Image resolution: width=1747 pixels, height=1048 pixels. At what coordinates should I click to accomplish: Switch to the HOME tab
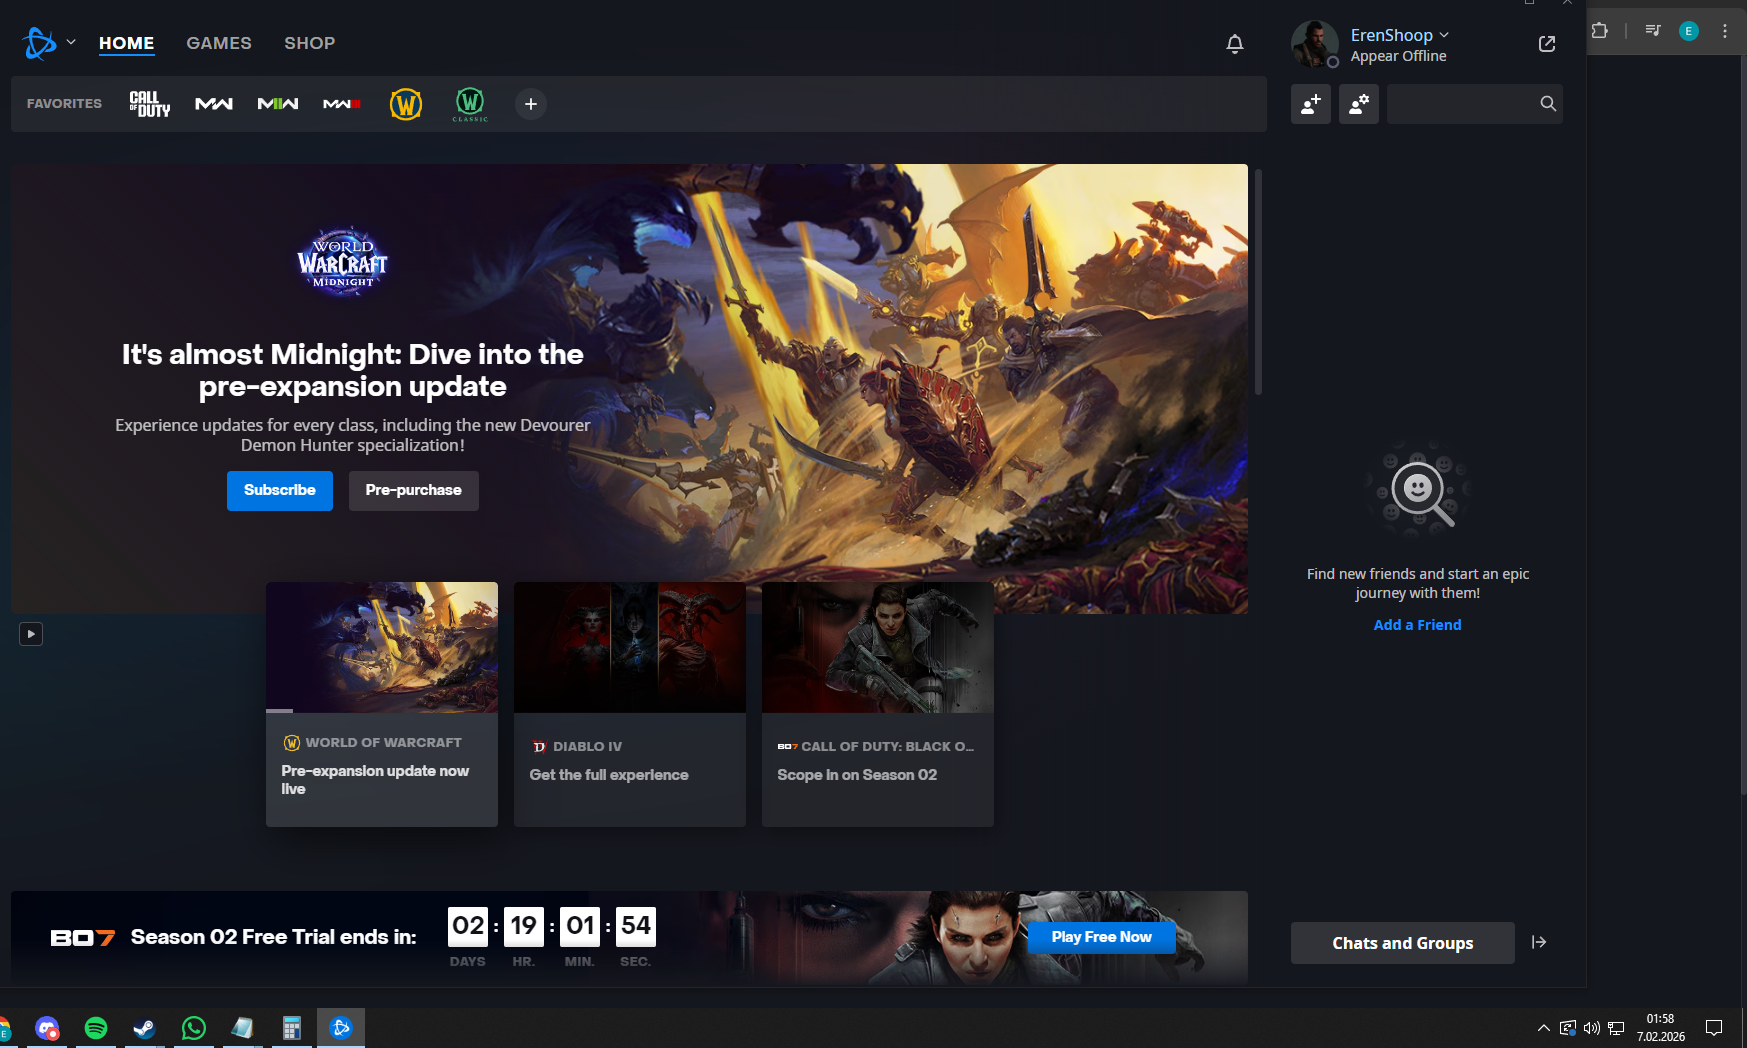pos(126,43)
